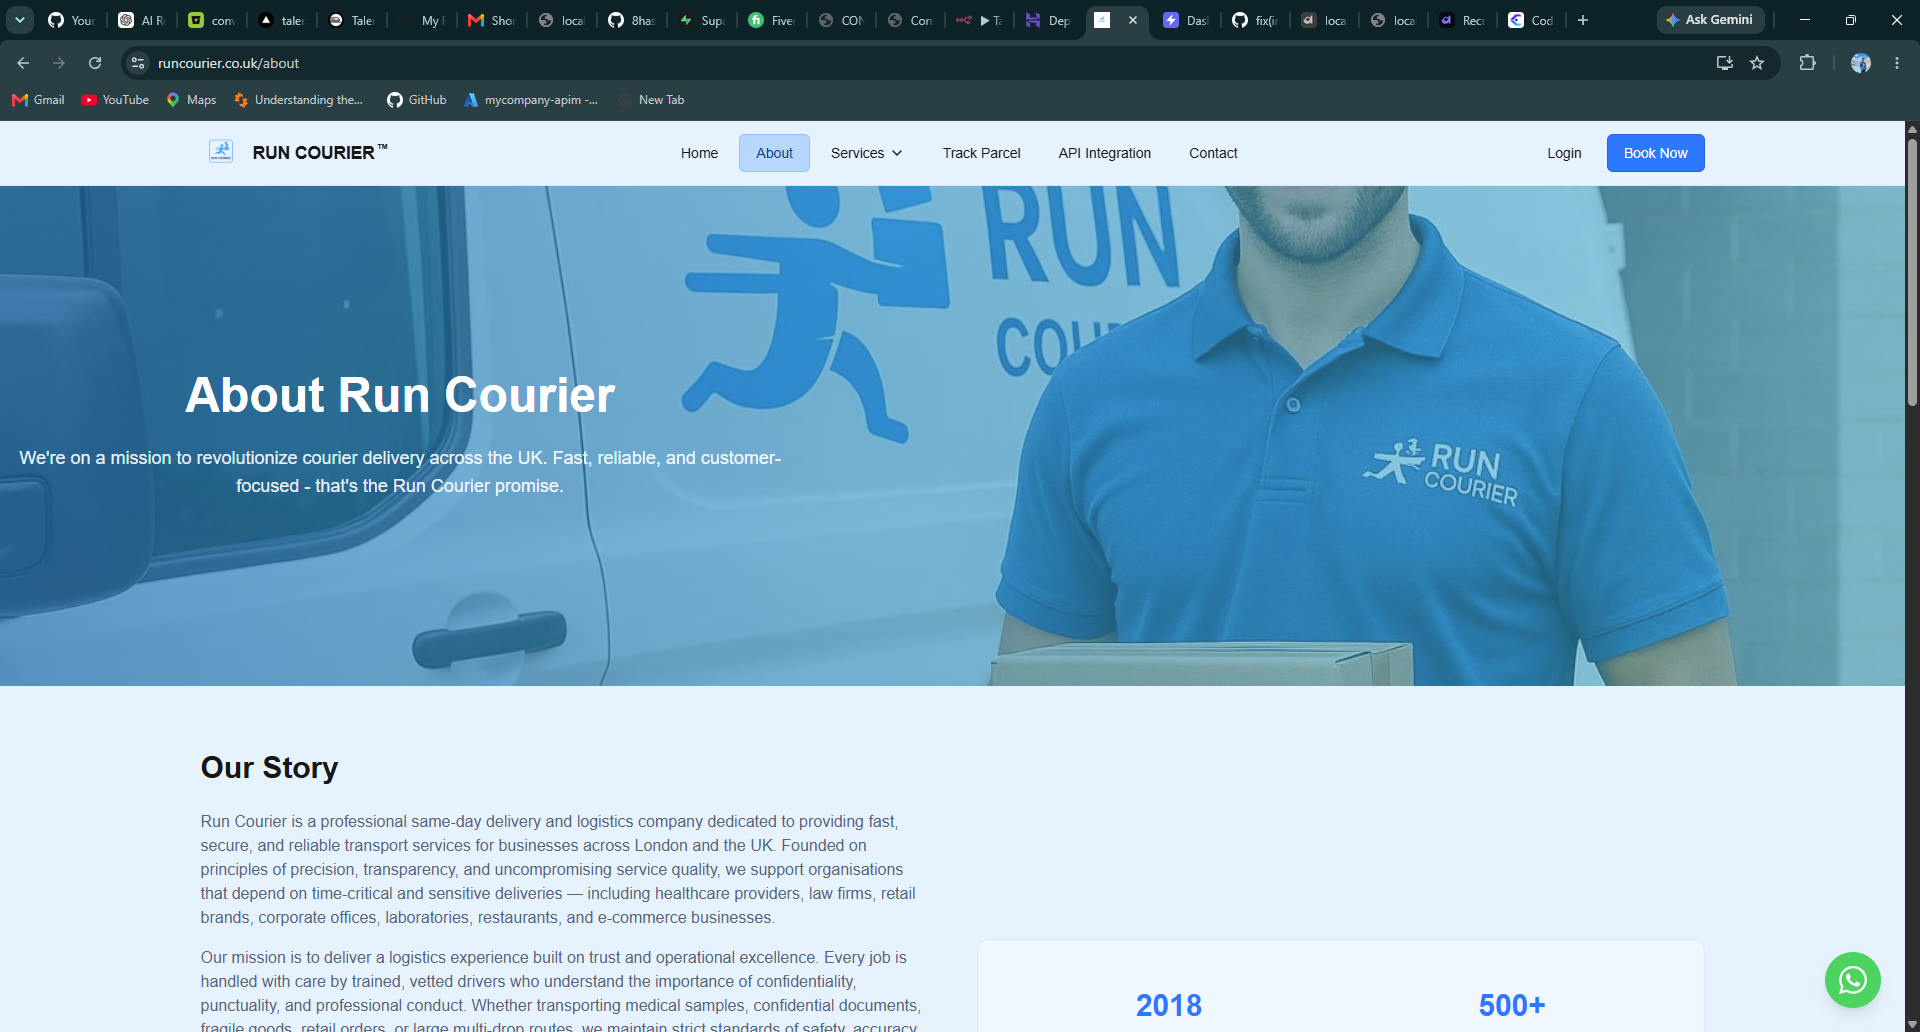The image size is (1920, 1032).
Task: Click the 'Our Story' heading
Action: [269, 767]
